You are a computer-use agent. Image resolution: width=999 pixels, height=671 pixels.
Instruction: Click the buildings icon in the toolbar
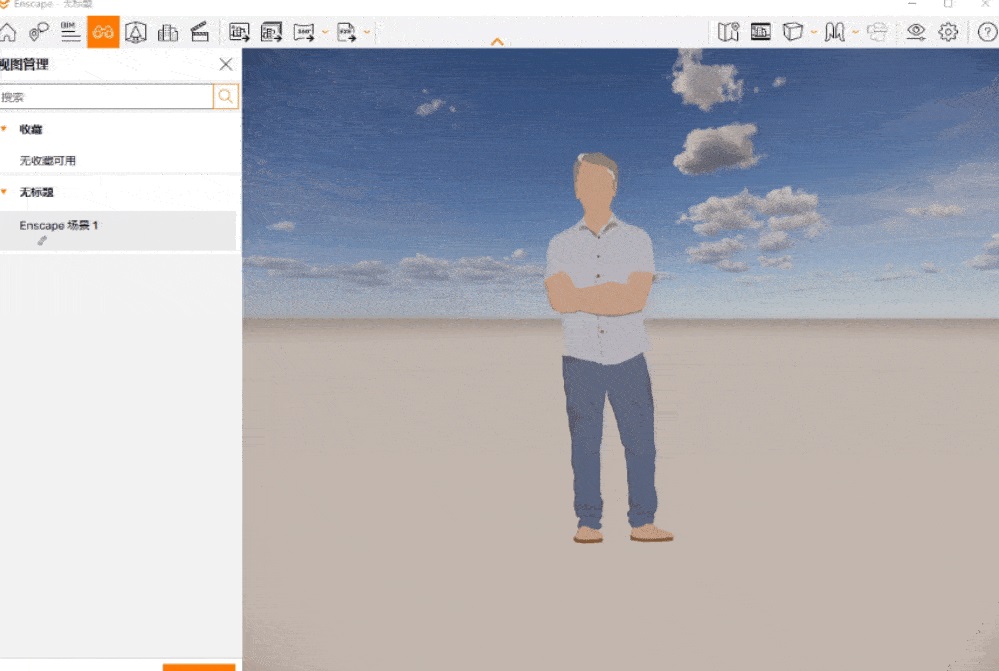click(x=168, y=32)
